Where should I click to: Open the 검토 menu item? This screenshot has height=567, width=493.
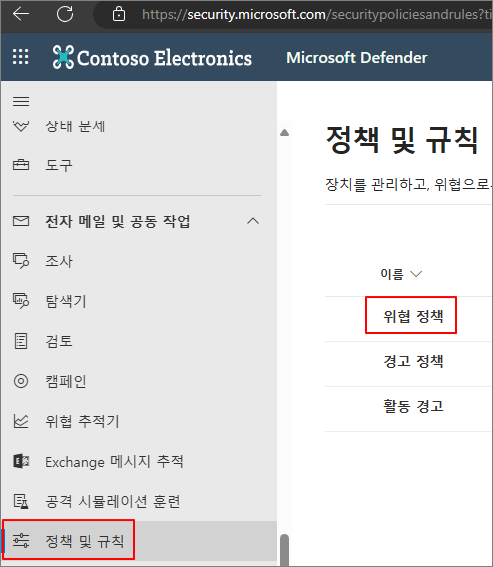[59, 341]
